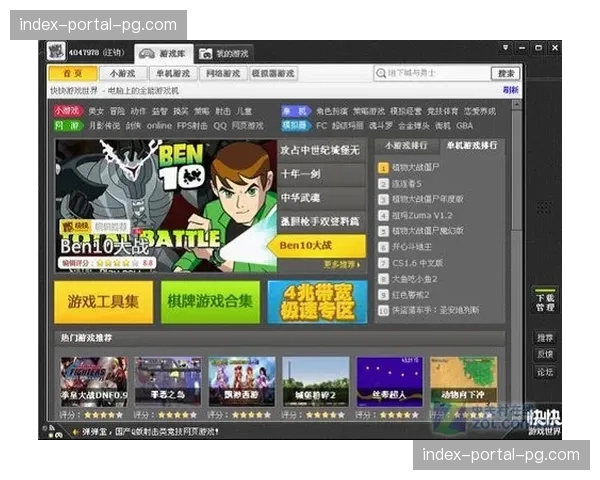The height and width of the screenshot is (480, 600).
Task: Open the 角色扮演 single-player category
Action: click(332, 111)
